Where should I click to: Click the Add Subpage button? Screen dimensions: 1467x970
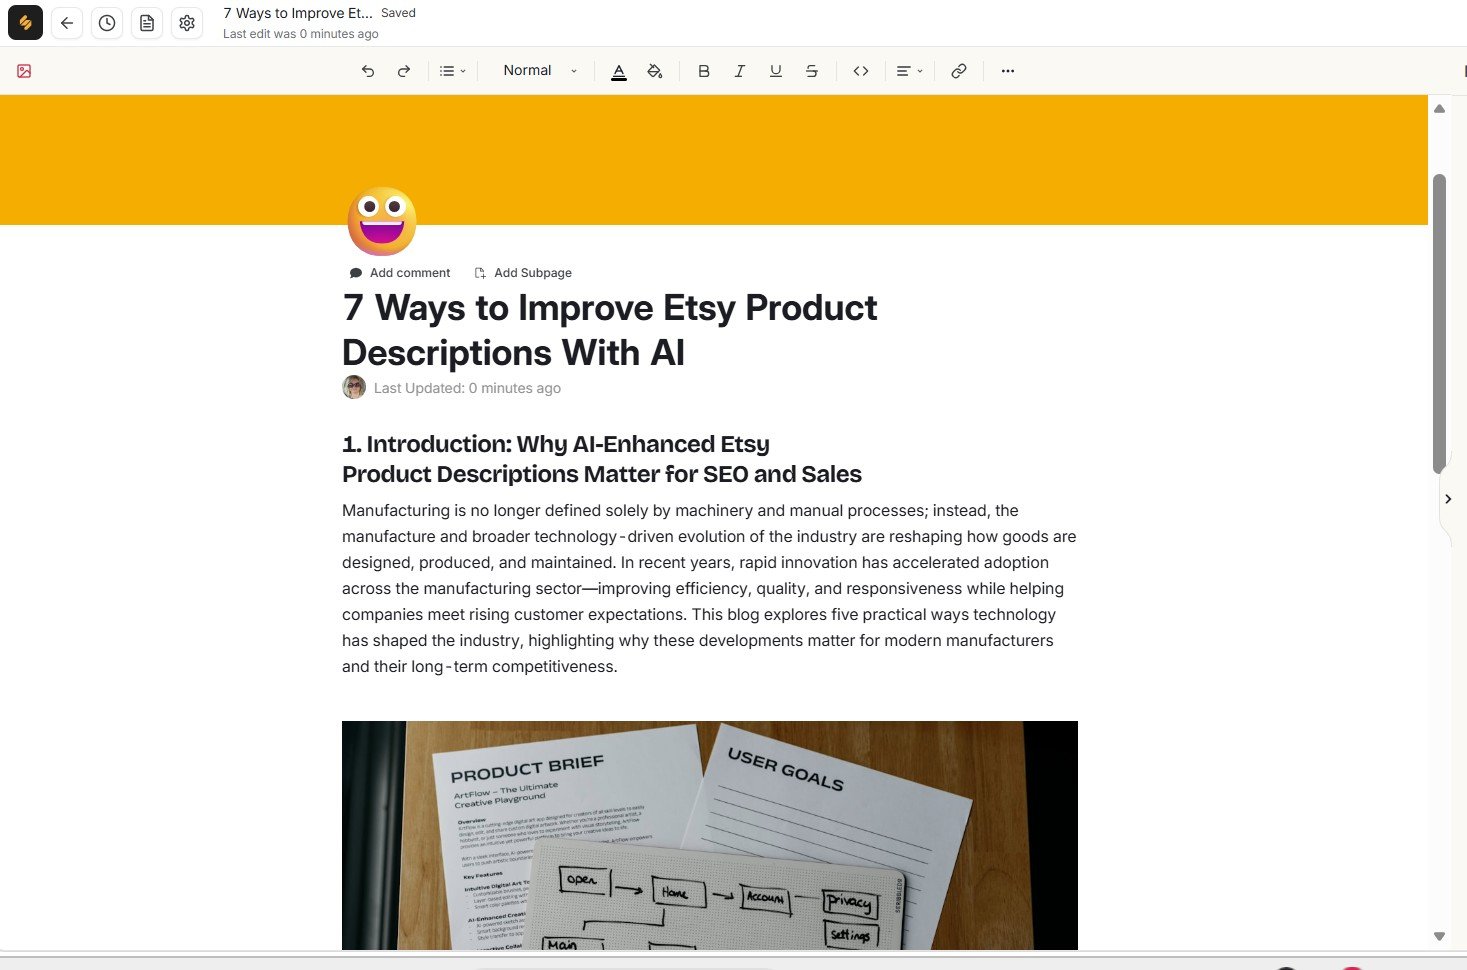(x=523, y=273)
